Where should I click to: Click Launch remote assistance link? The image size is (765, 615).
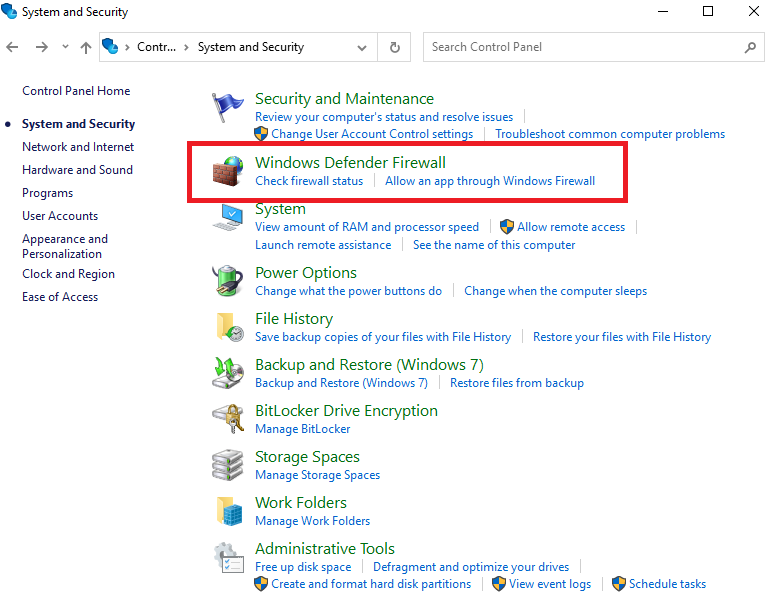coord(323,245)
